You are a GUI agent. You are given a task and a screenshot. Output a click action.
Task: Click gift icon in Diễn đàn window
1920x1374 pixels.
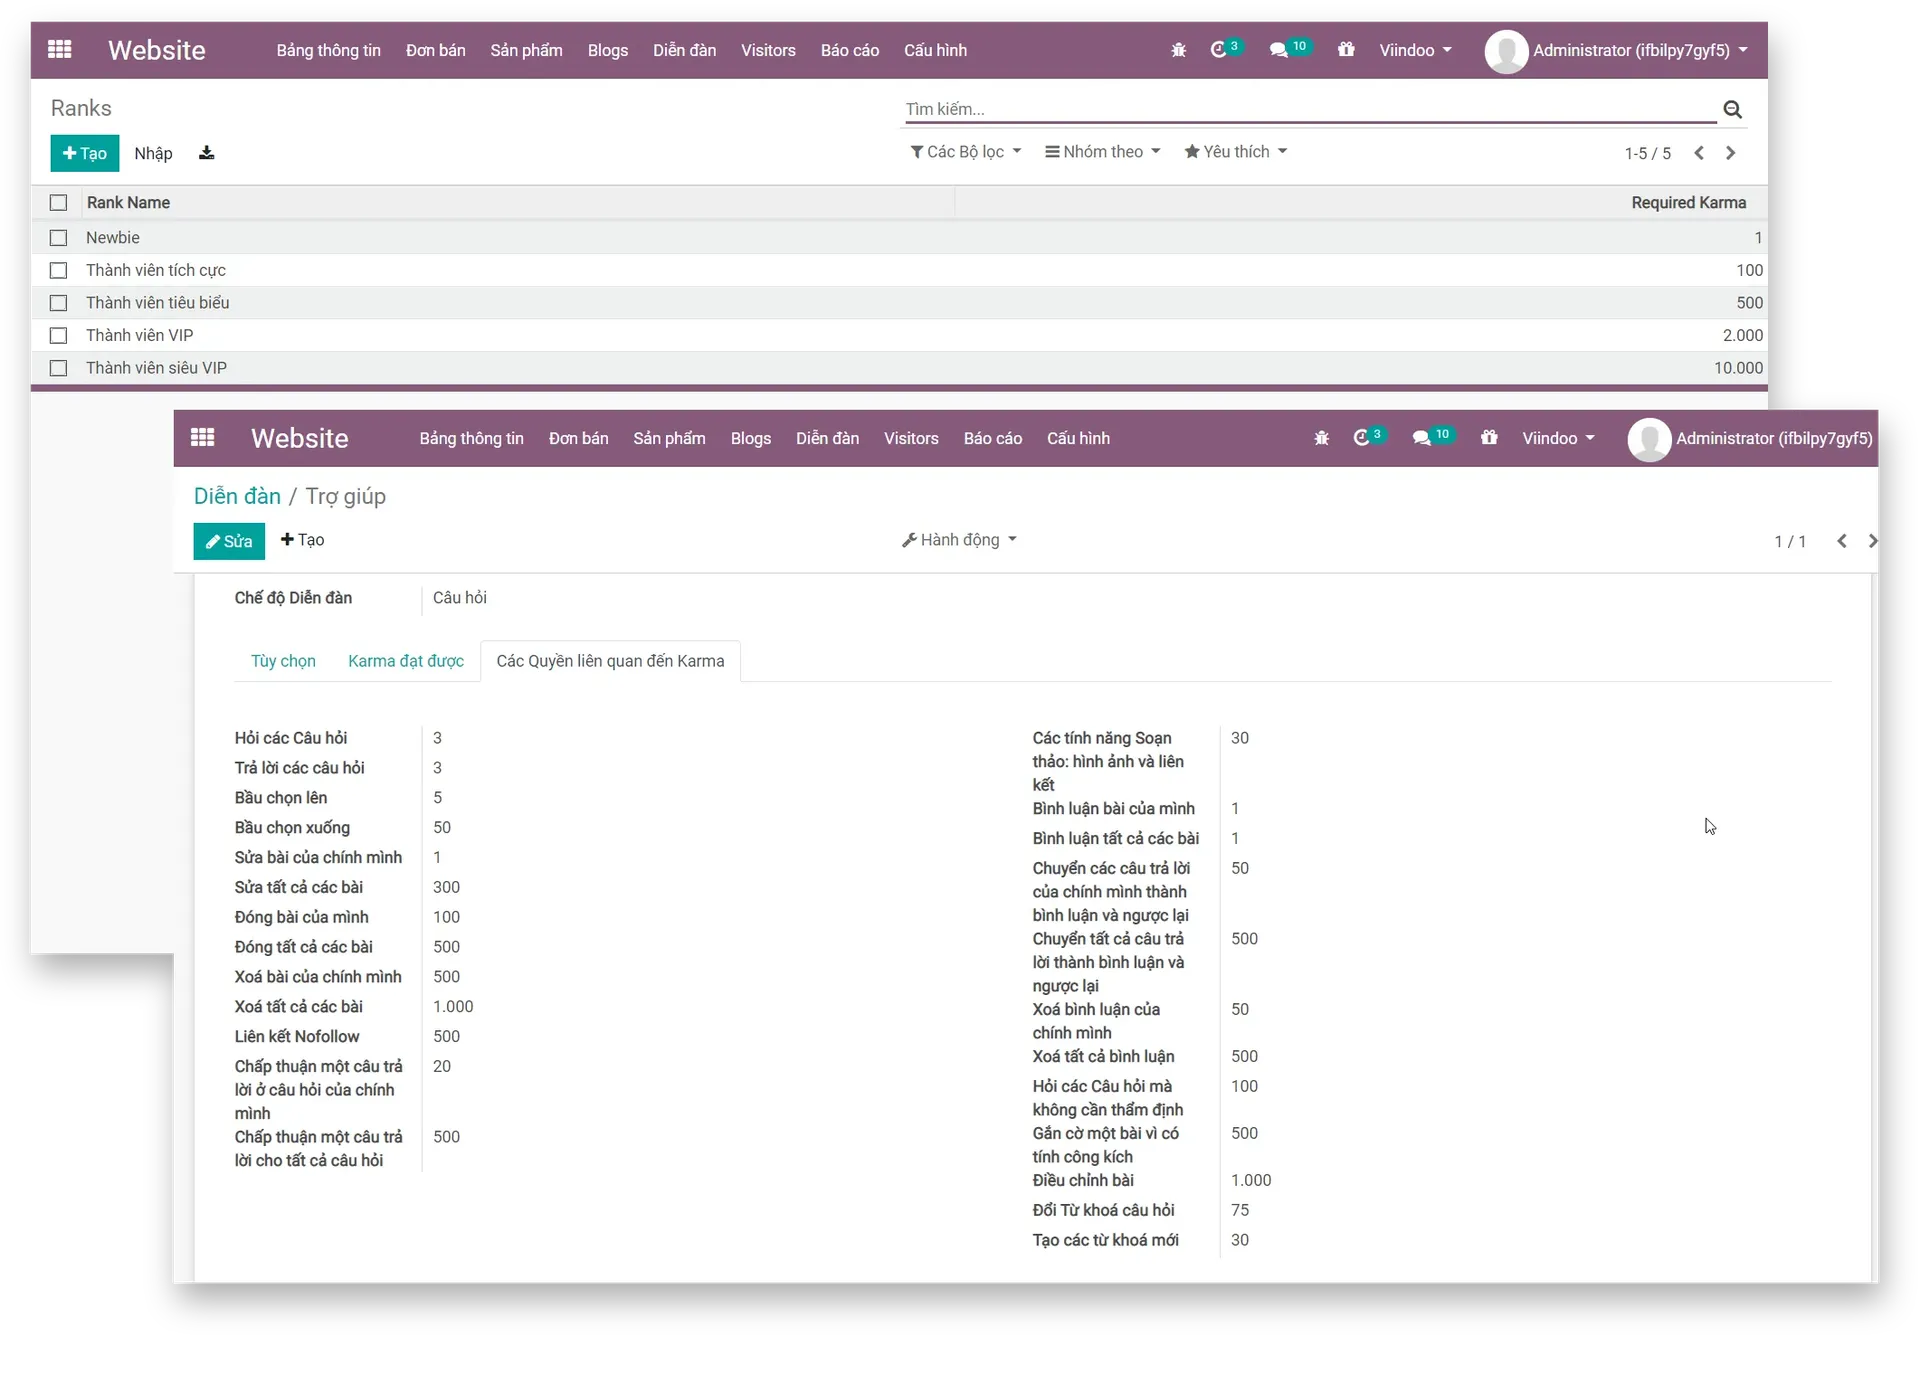pyautogui.click(x=1489, y=437)
